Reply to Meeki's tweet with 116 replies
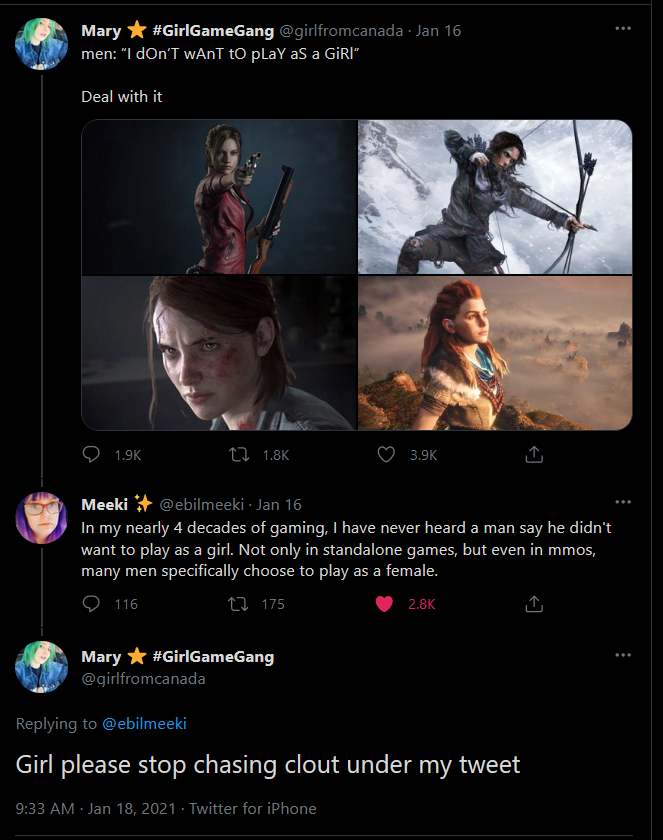 click(91, 604)
